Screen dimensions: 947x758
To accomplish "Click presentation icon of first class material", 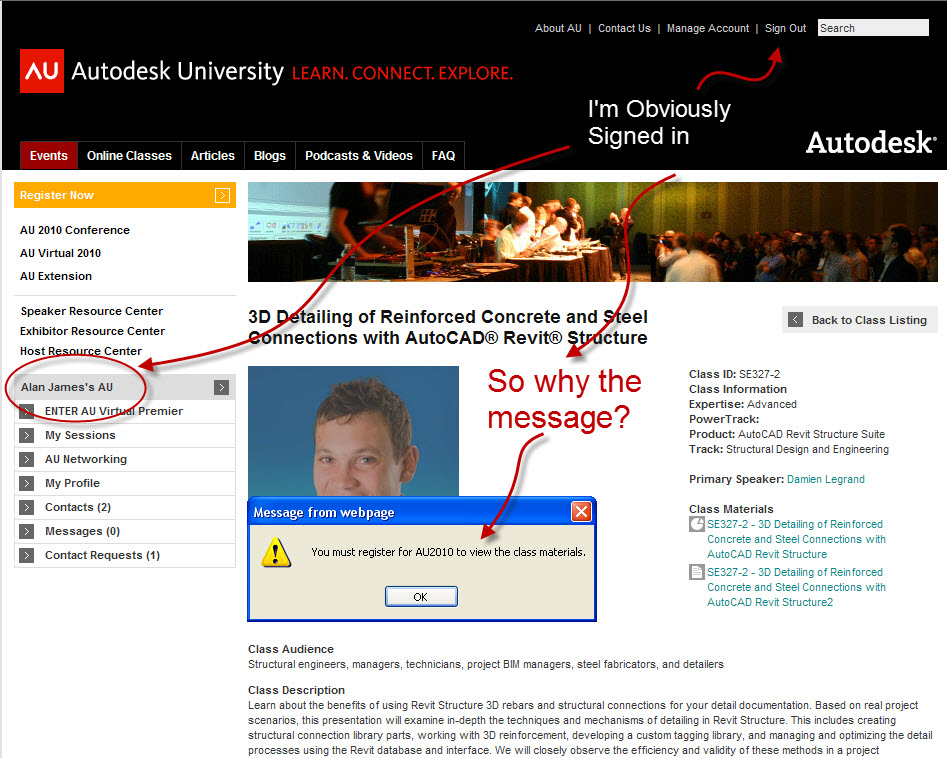I will click(x=697, y=524).
